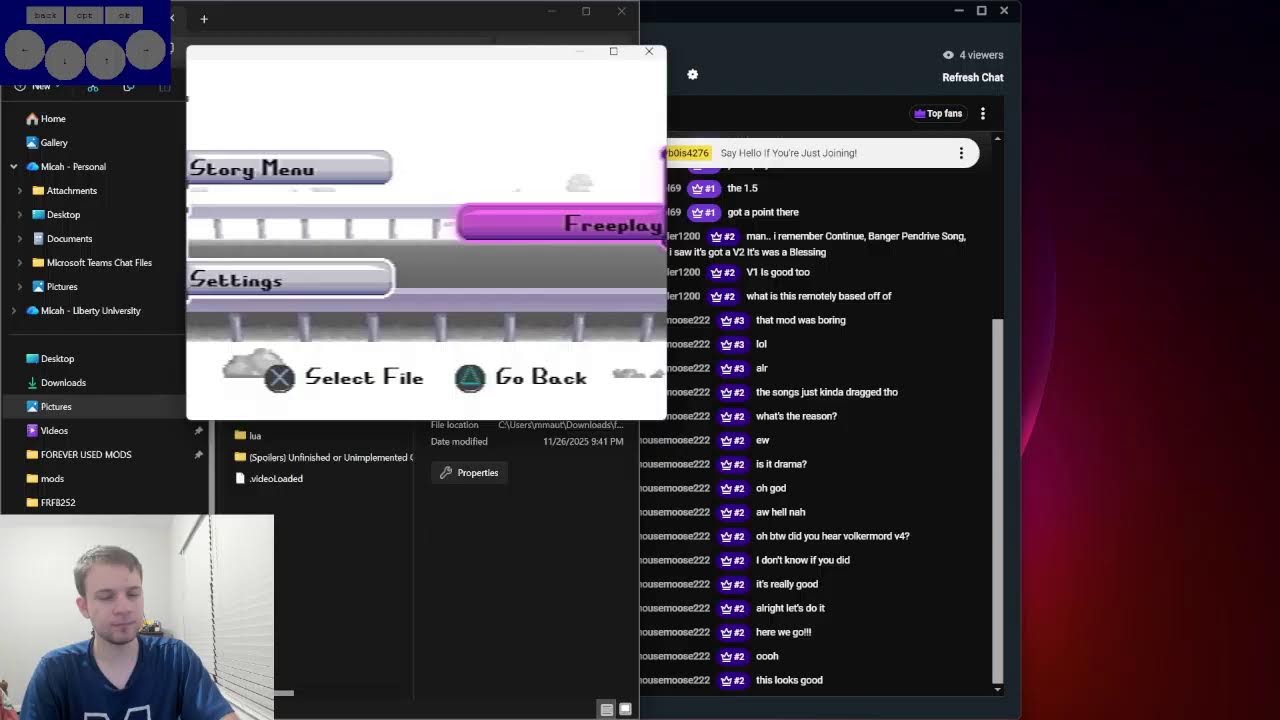Click the overlay 'ok' button
This screenshot has height=720, width=1280.
click(124, 15)
